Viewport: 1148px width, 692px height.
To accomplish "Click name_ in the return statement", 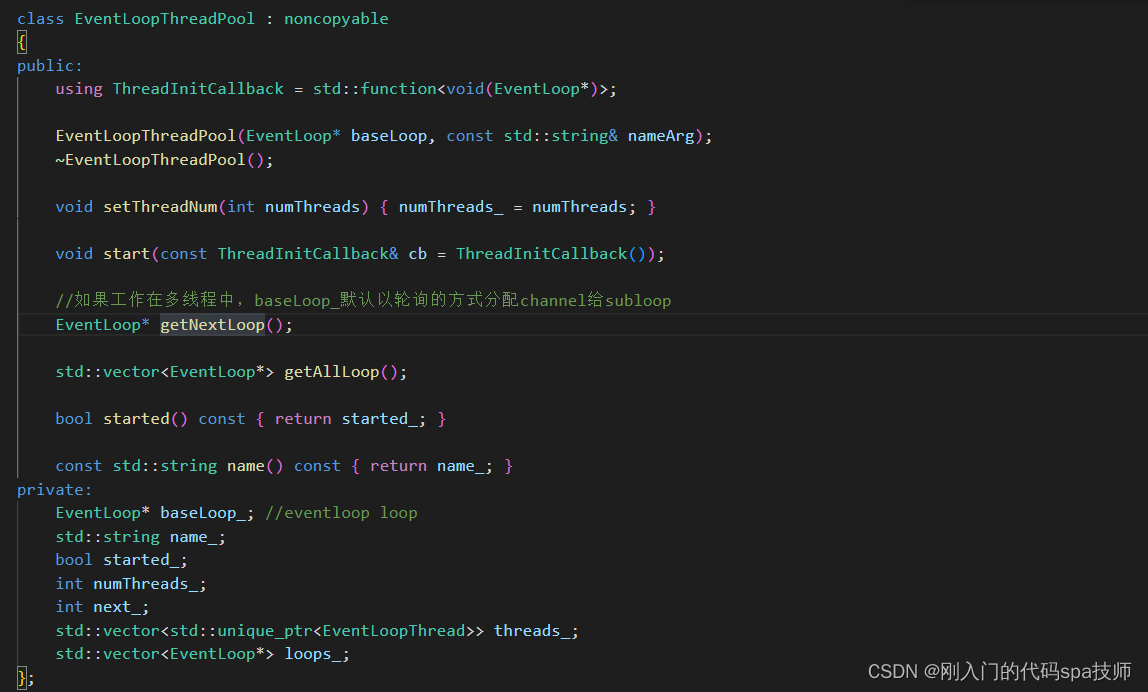I will [461, 466].
